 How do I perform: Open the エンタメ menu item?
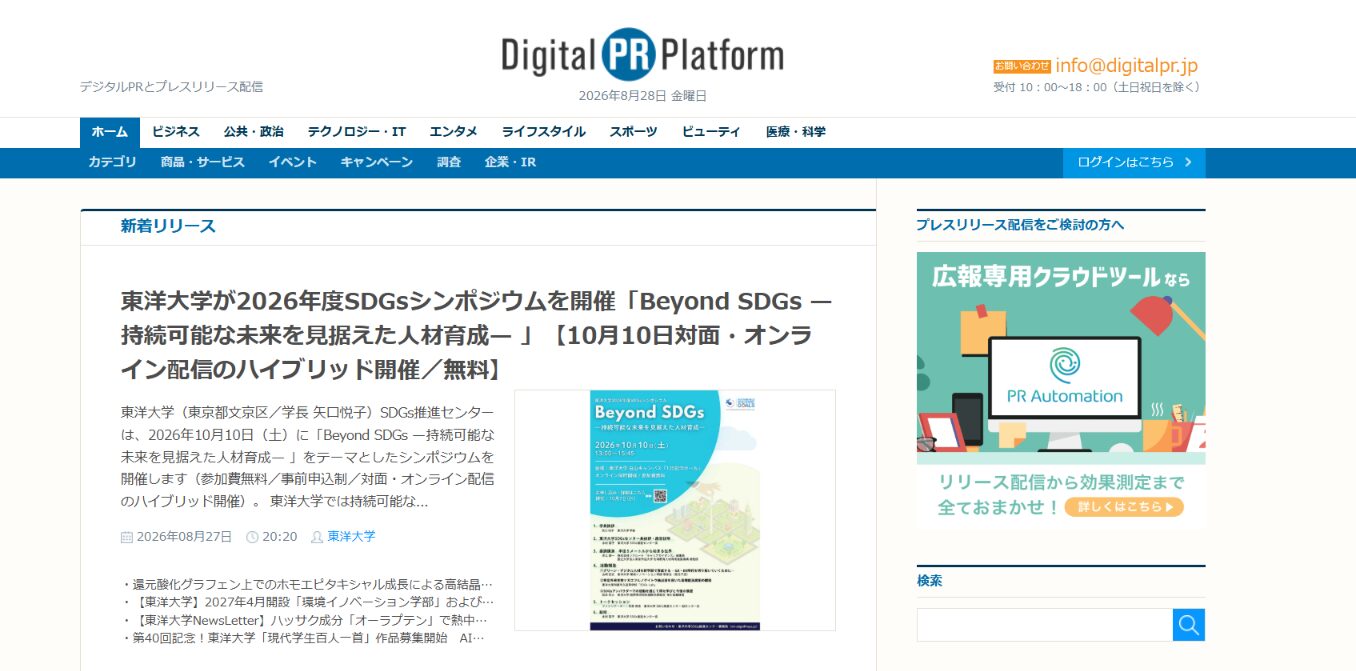(x=454, y=132)
